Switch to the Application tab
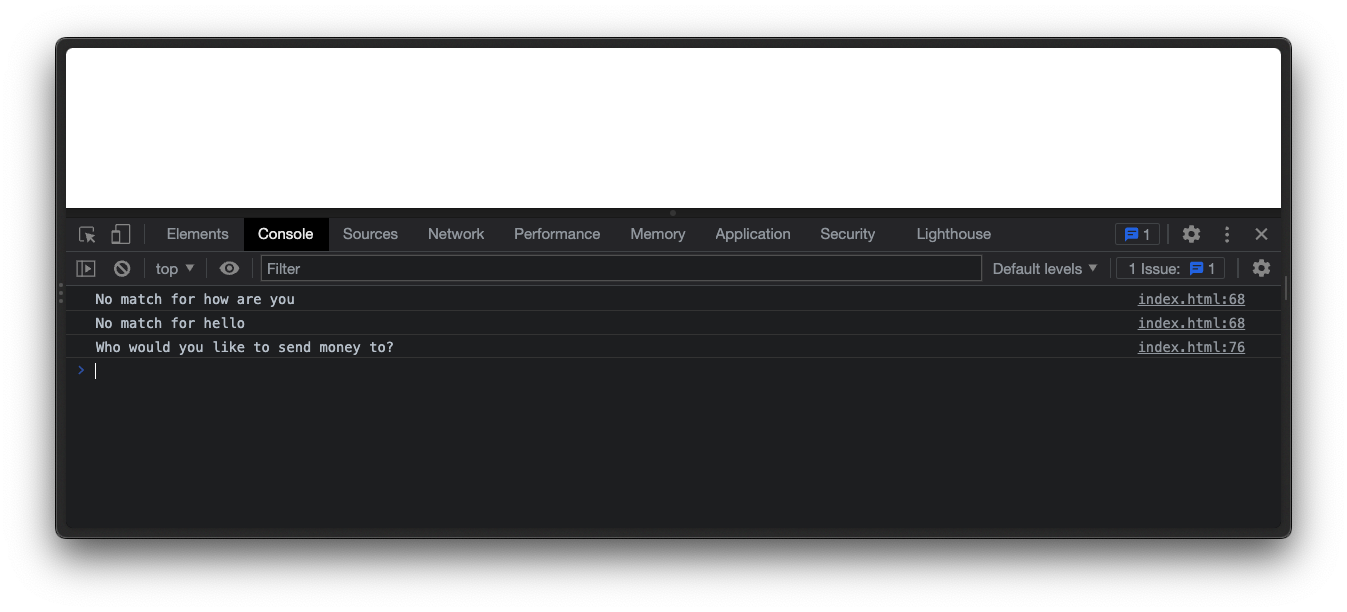The image size is (1347, 612). click(752, 234)
